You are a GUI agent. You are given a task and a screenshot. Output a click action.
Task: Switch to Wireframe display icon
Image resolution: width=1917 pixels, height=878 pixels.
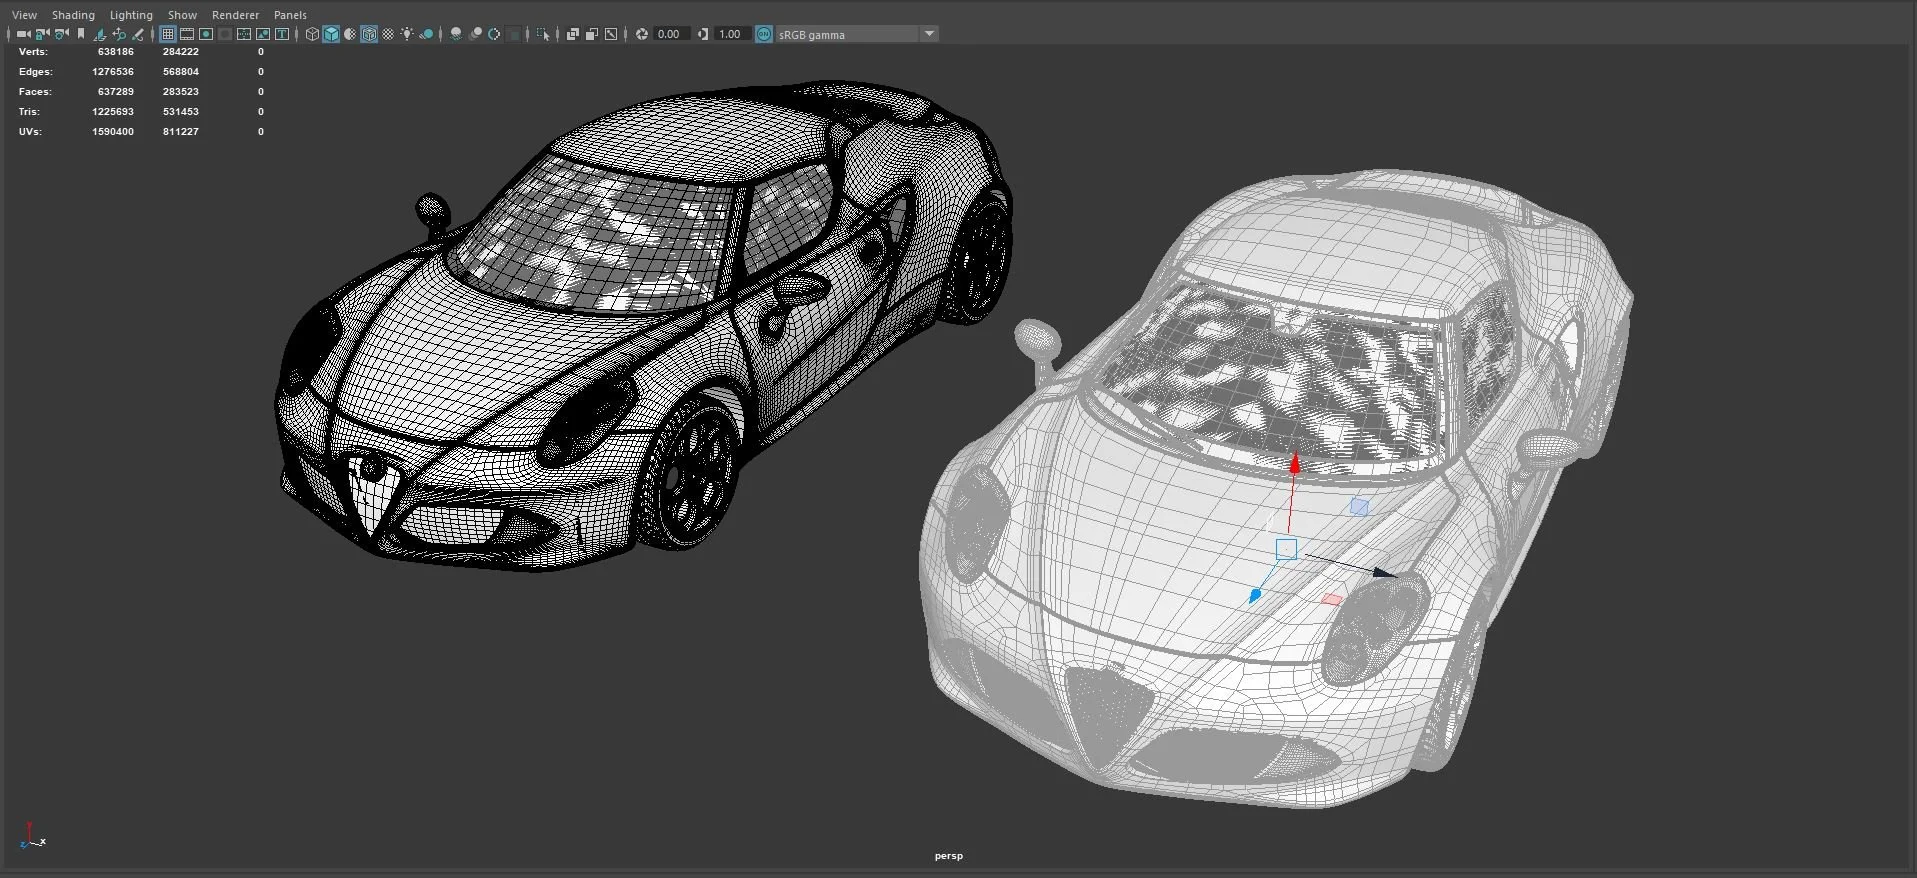312,34
